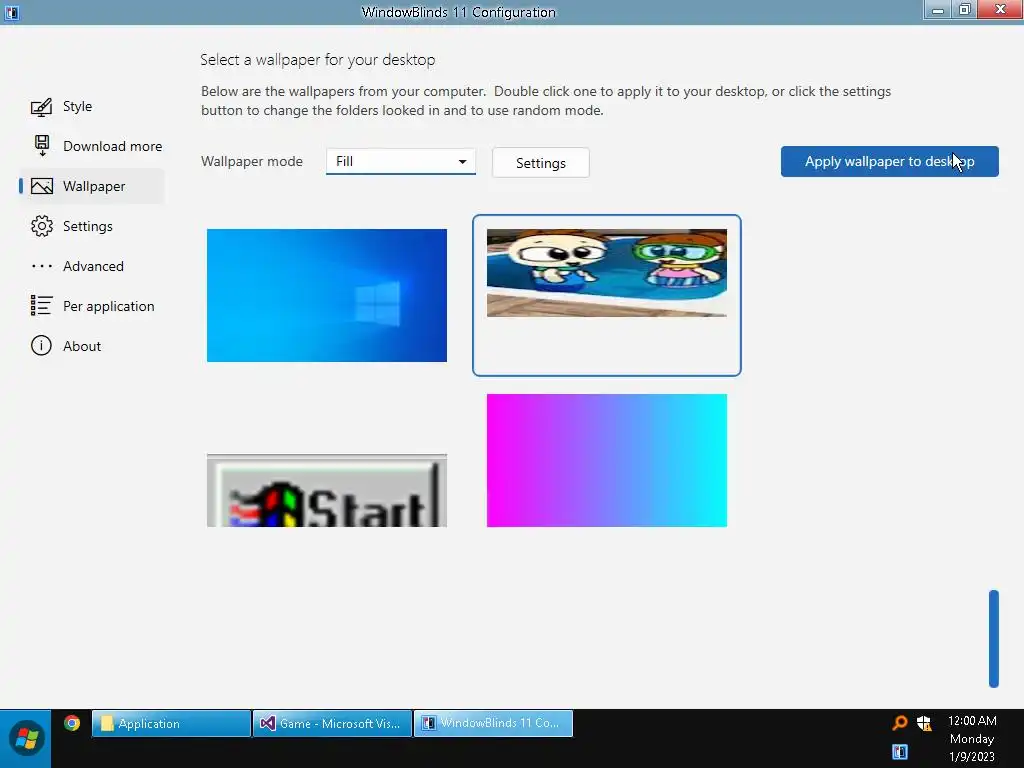
Task: Open the taskbar clock showing 12:00 AM
Action: 972,739
